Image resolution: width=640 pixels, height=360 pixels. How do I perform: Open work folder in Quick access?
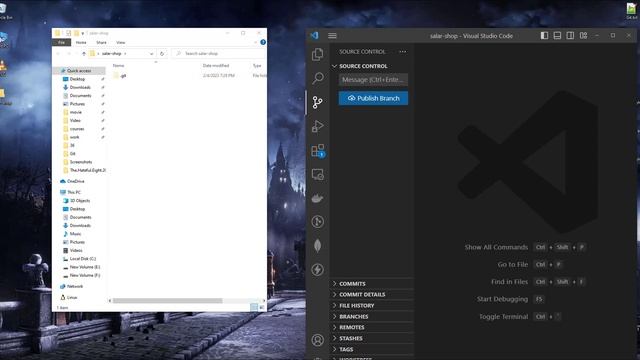(74, 137)
